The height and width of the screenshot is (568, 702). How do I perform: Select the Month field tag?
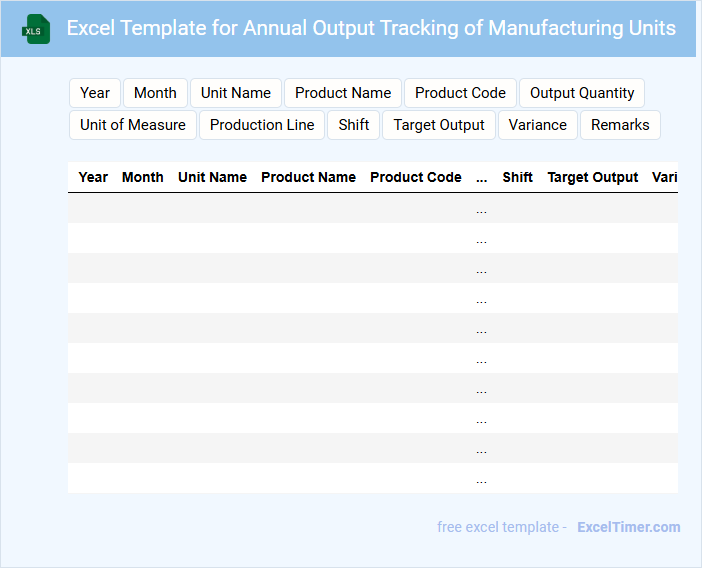(x=155, y=93)
